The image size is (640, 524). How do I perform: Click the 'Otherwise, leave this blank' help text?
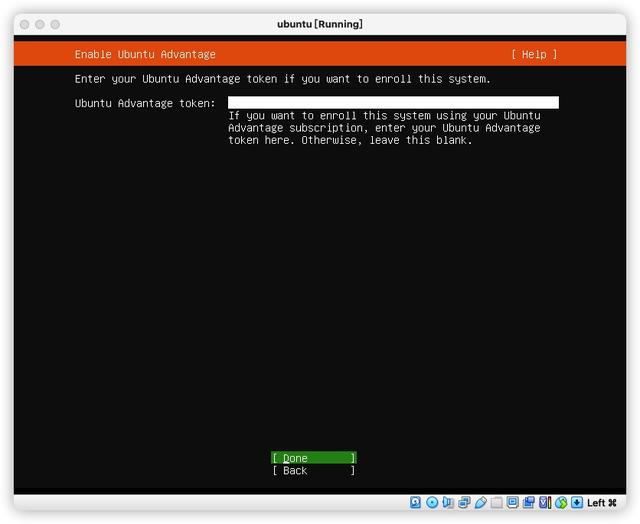(387, 140)
